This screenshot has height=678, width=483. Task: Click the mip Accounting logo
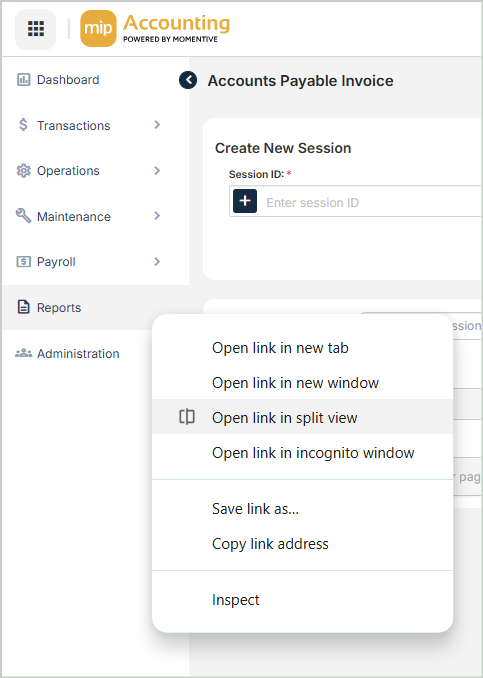tap(155, 29)
